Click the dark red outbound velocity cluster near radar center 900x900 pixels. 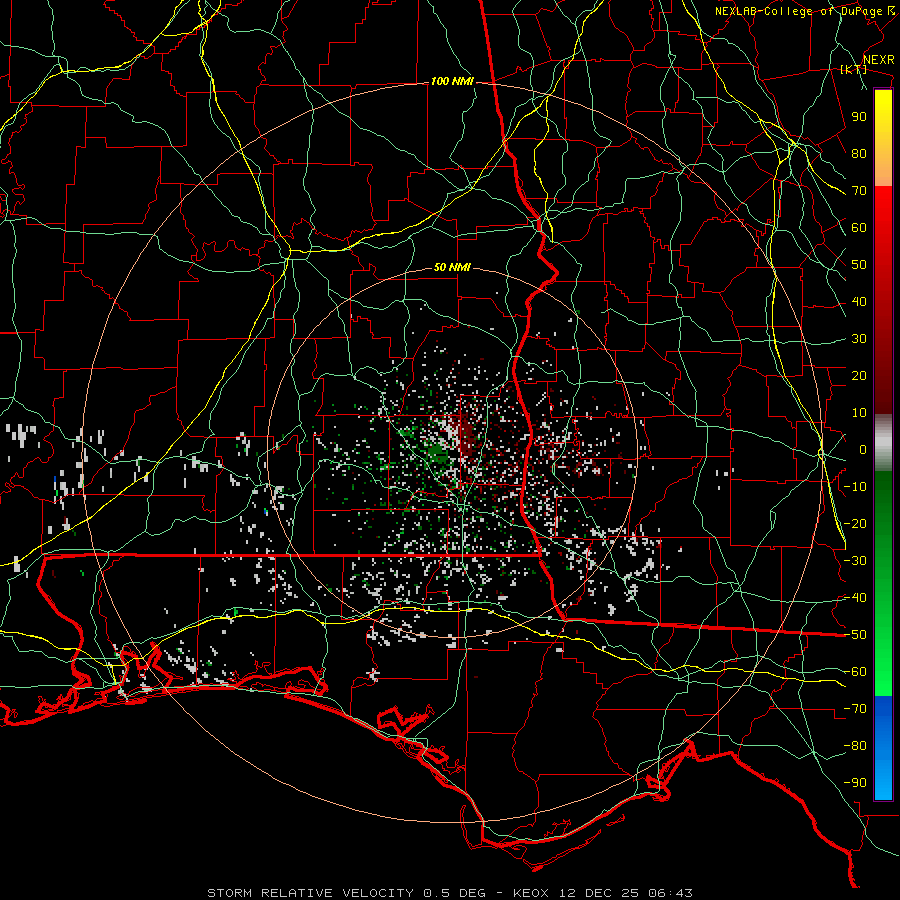pos(469,437)
